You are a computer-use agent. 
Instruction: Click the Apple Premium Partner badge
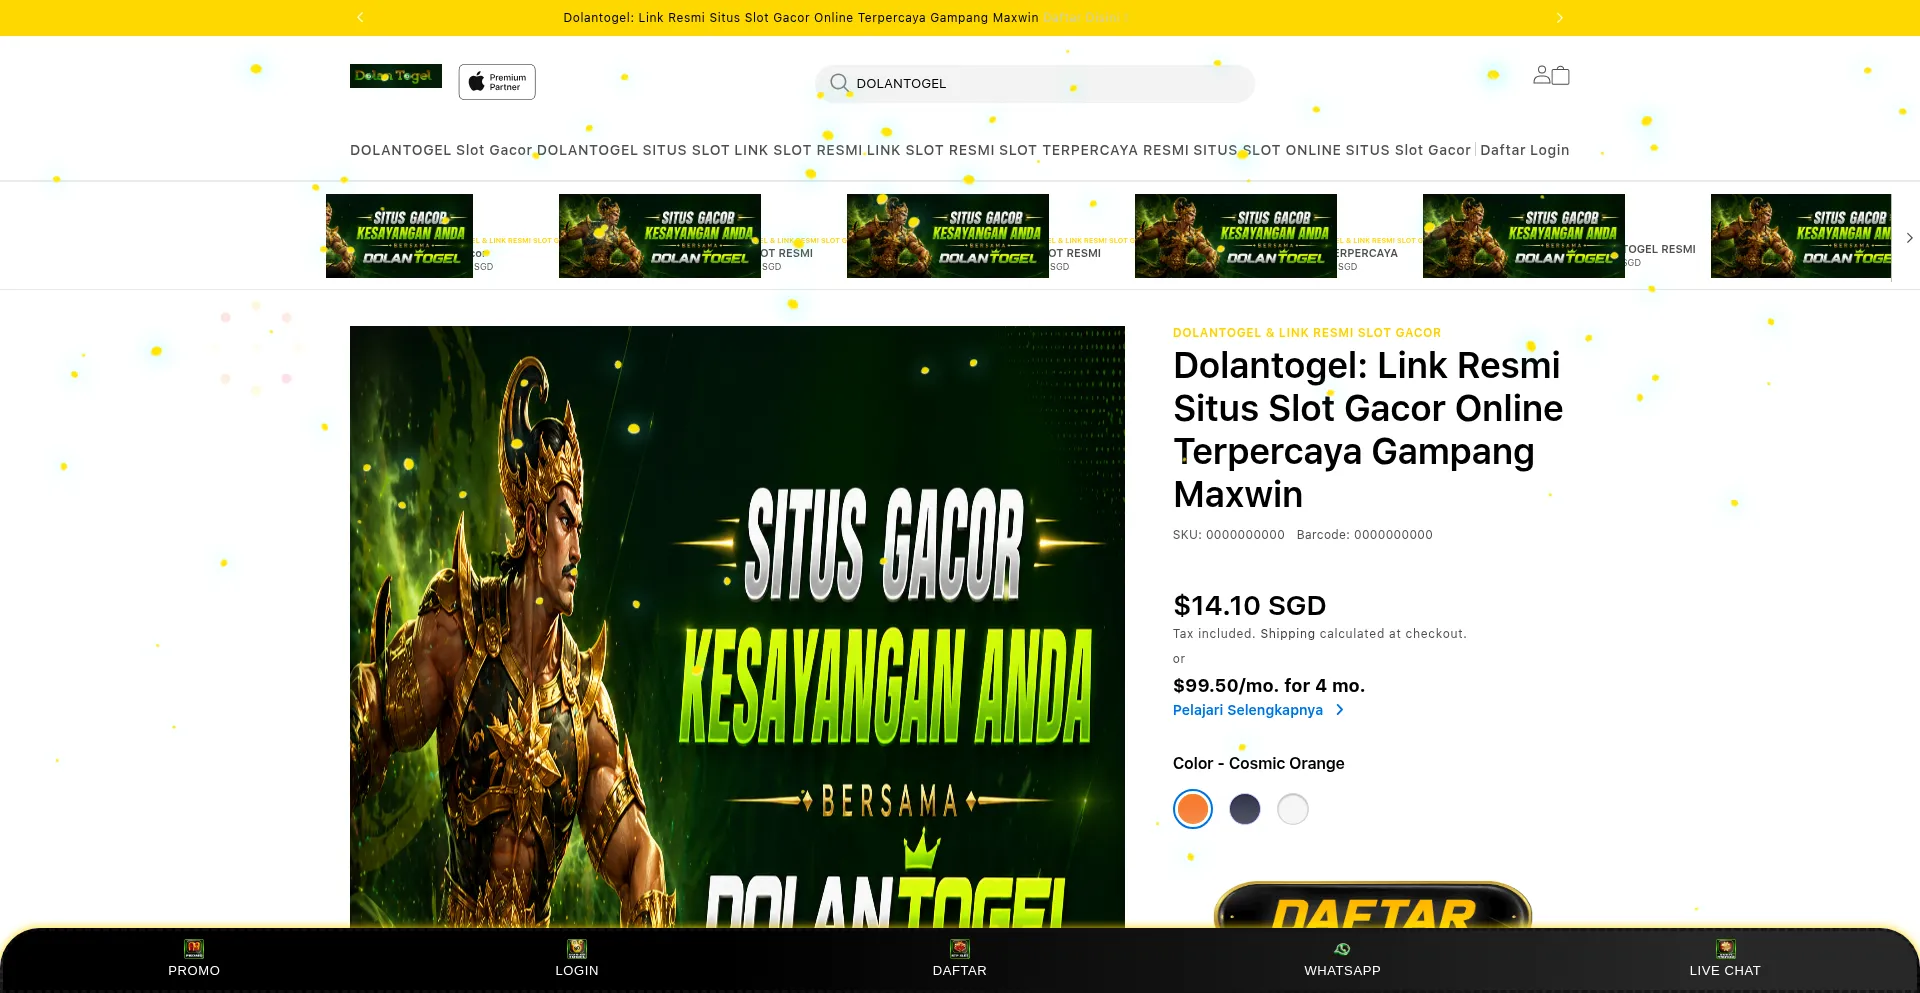497,82
